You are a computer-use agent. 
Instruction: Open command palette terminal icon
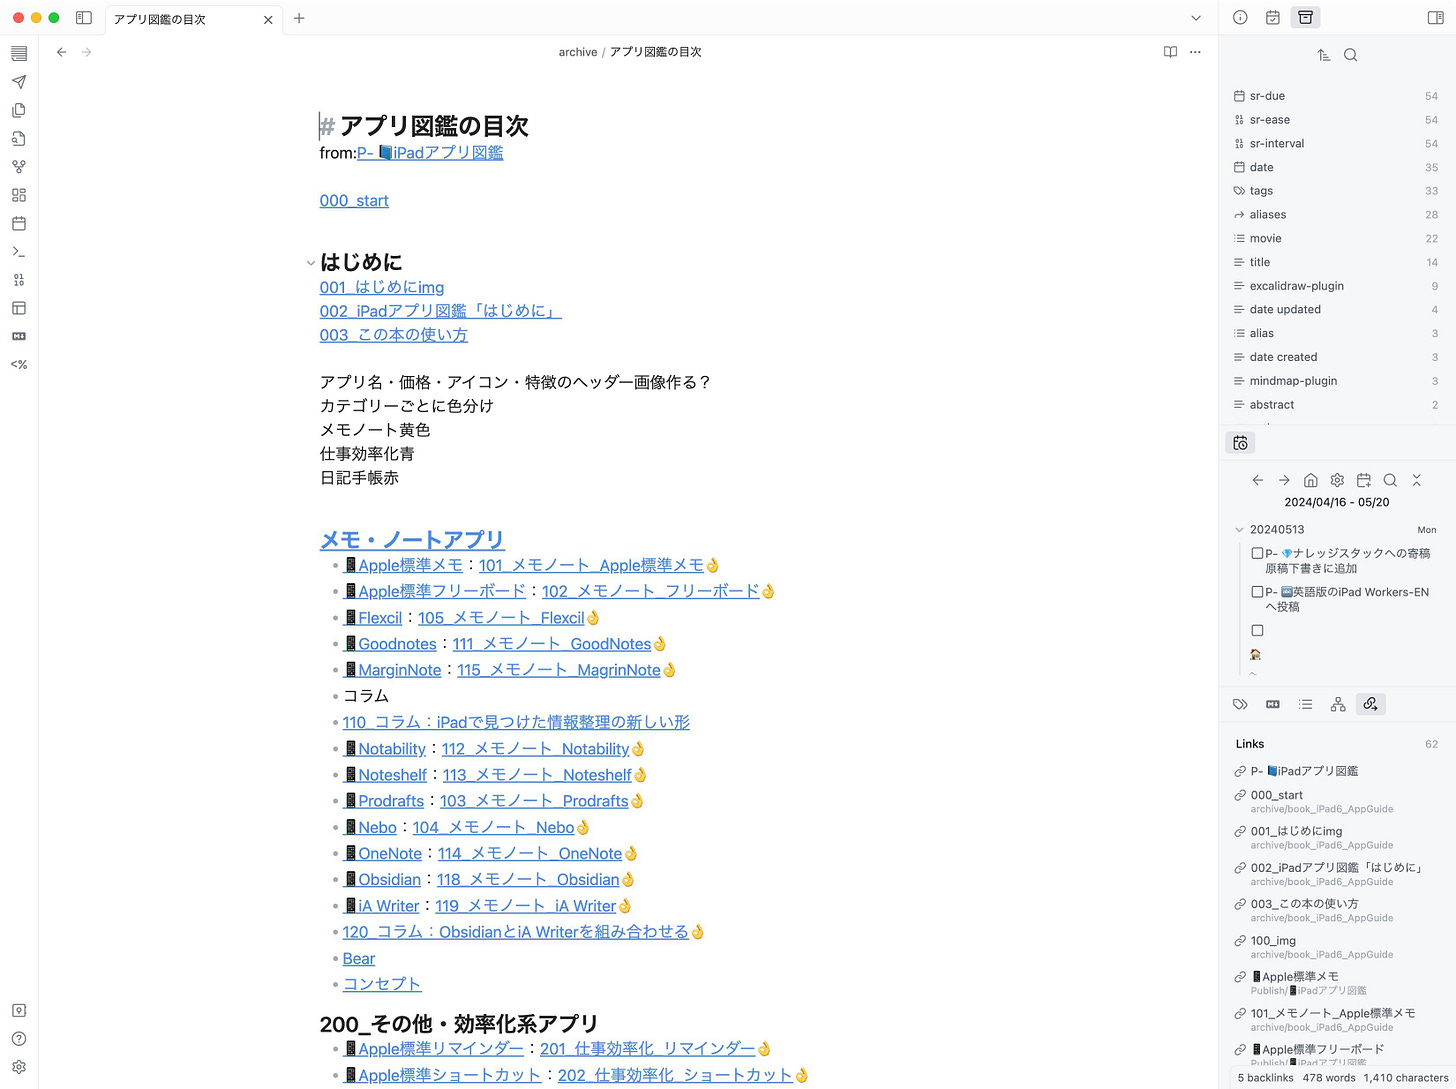pyautogui.click(x=19, y=252)
